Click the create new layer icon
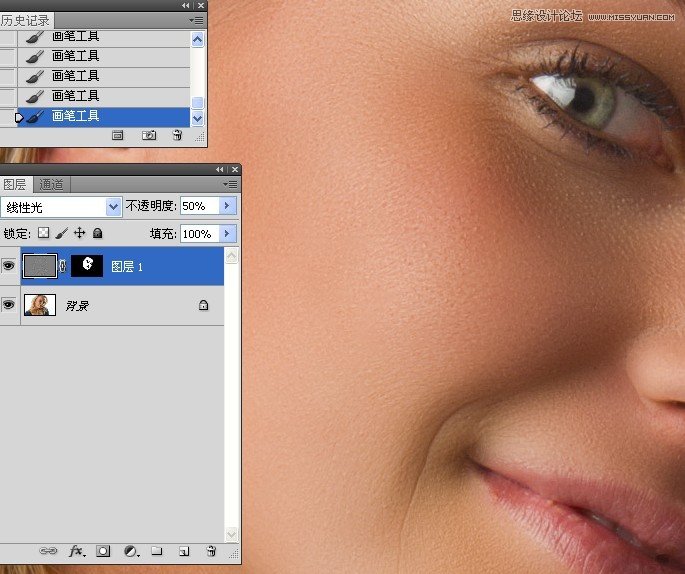685x574 pixels. click(x=184, y=551)
